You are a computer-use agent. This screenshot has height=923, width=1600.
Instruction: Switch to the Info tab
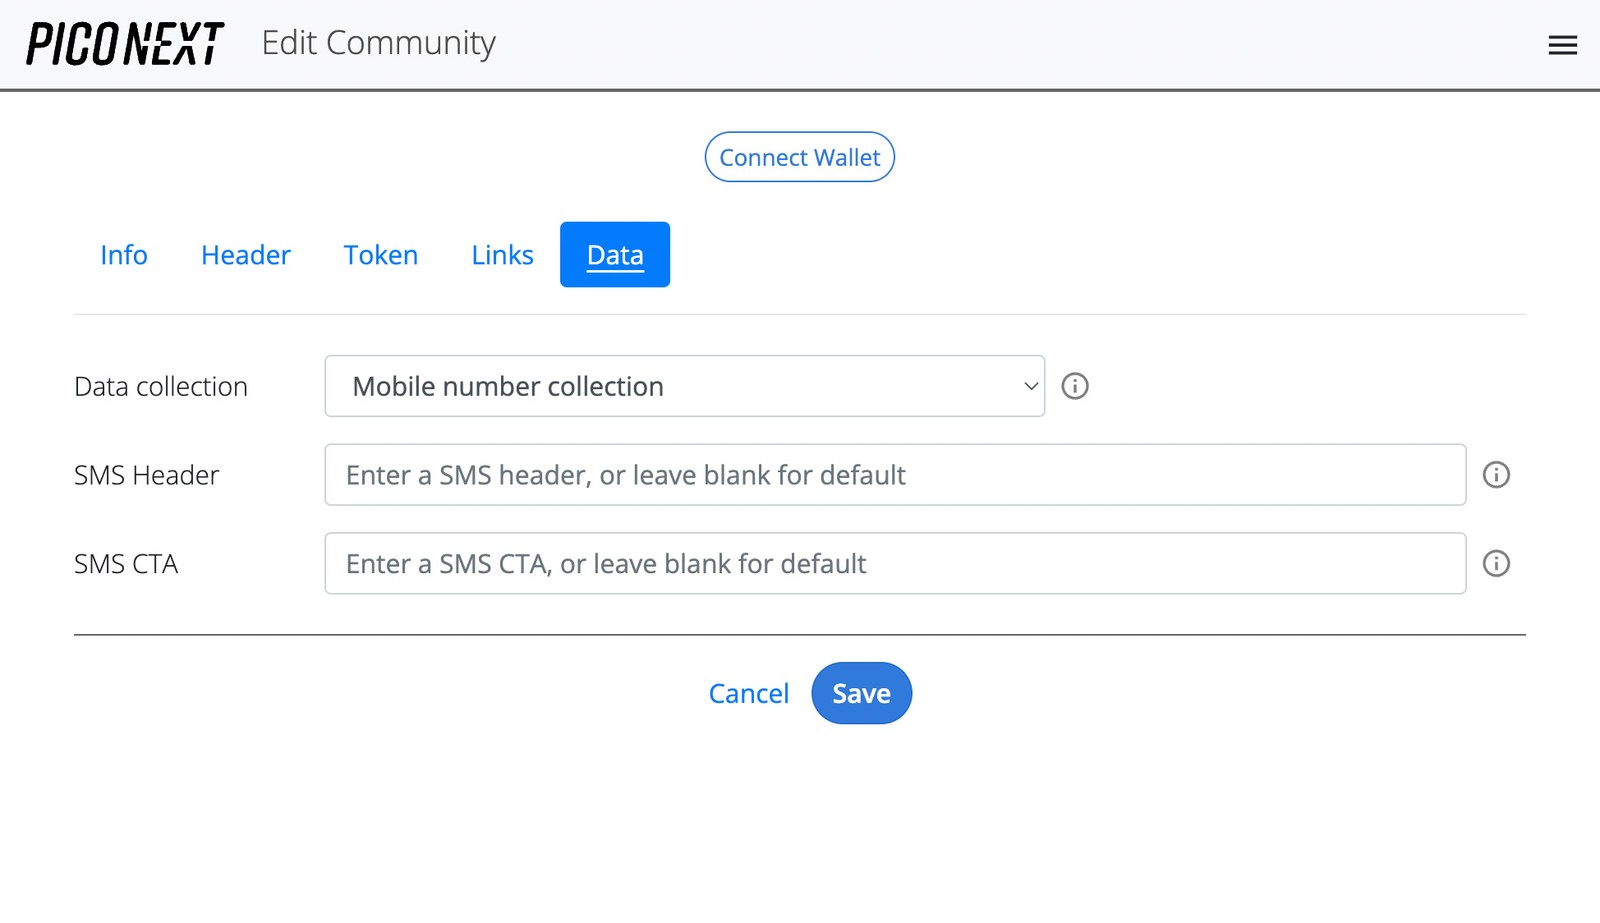pos(124,255)
